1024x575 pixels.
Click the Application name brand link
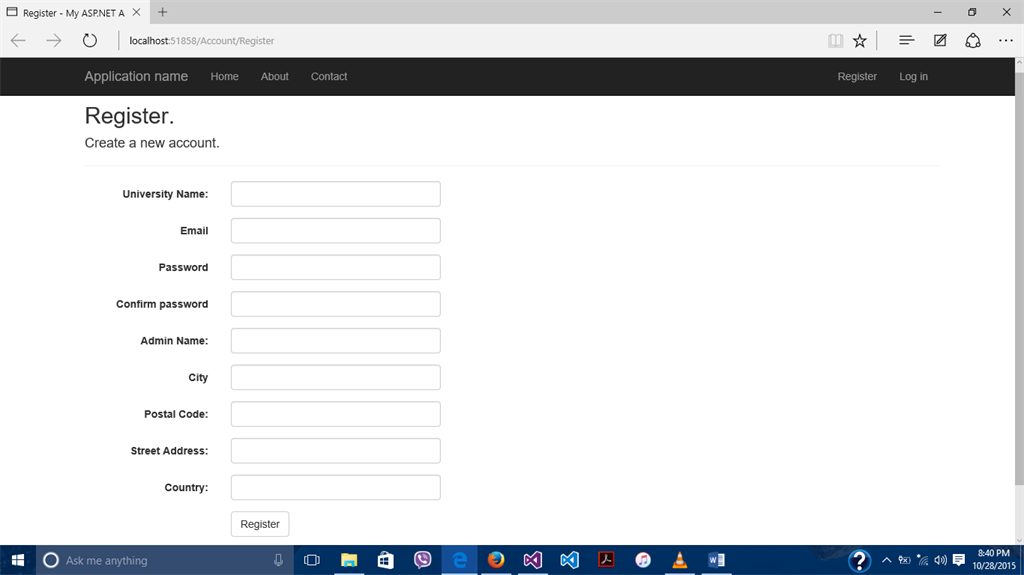[136, 76]
